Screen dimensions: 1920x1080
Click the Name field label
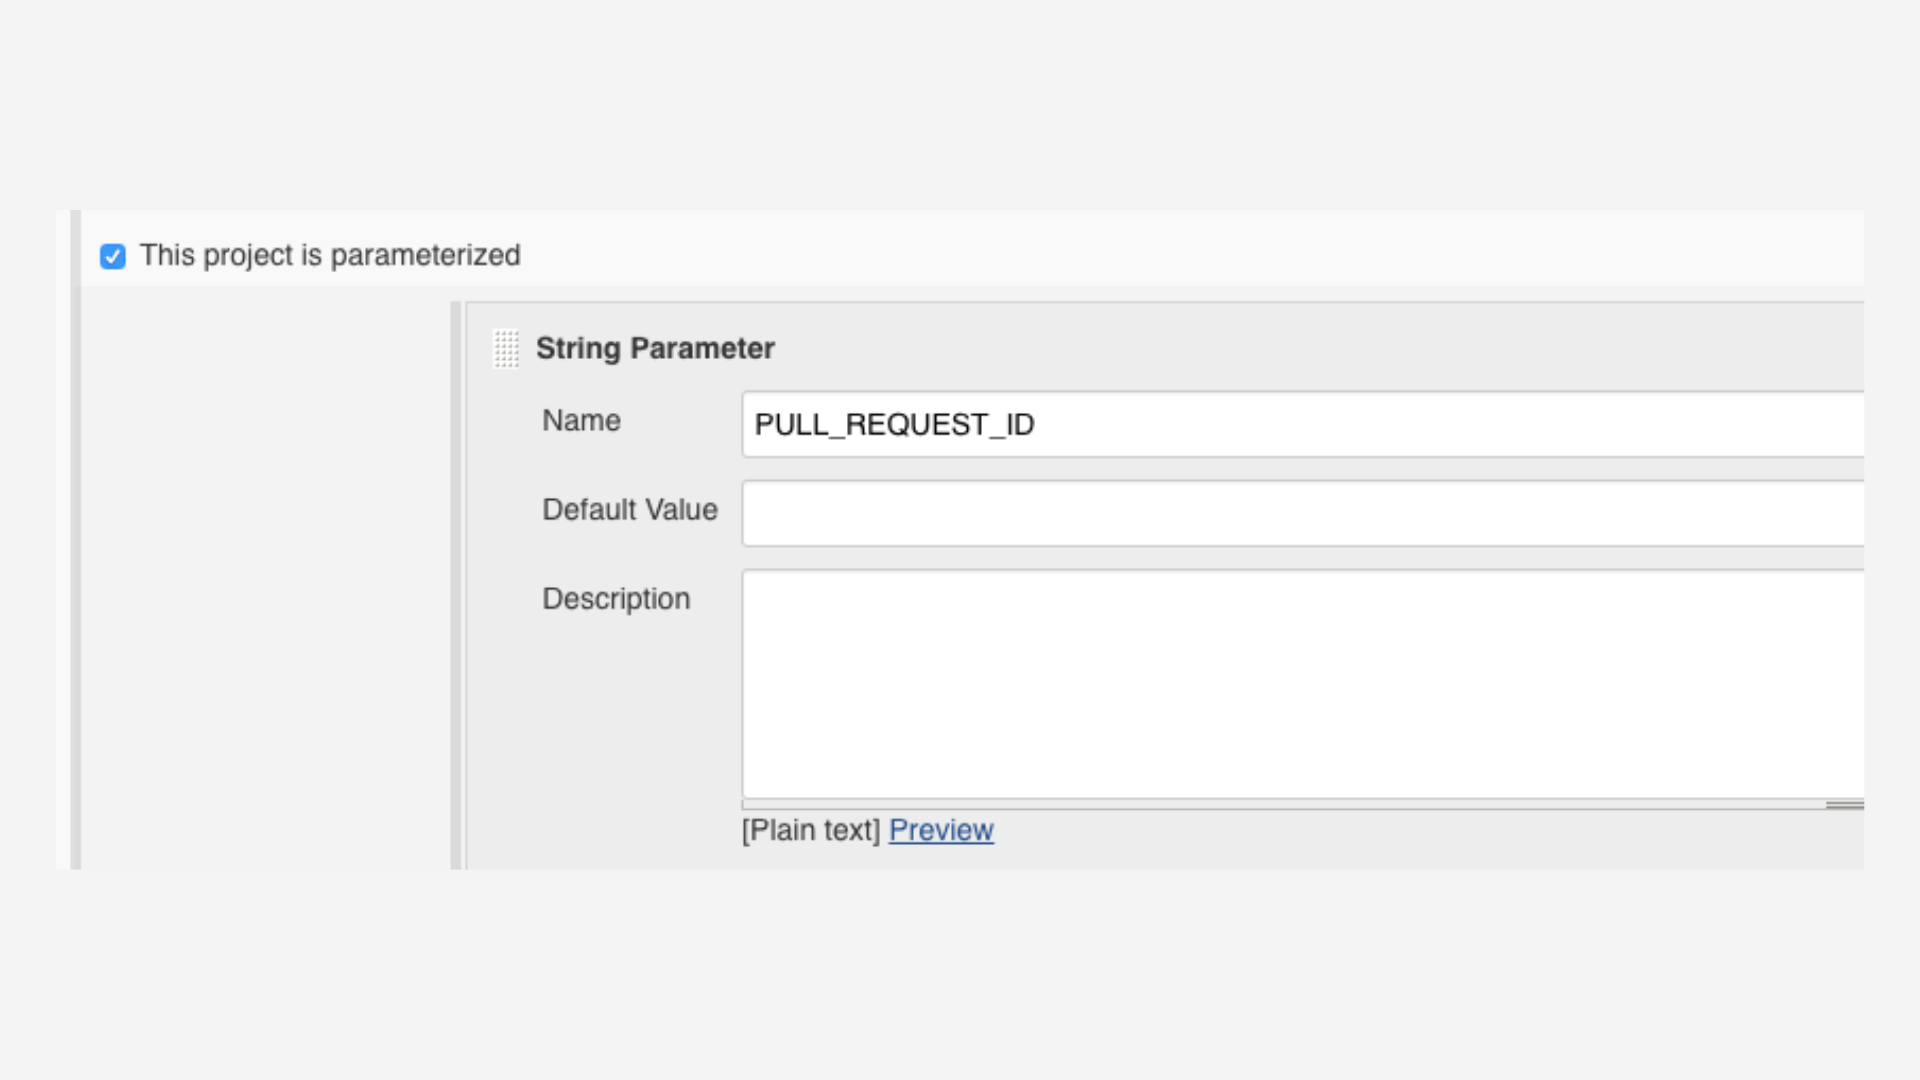pos(581,421)
